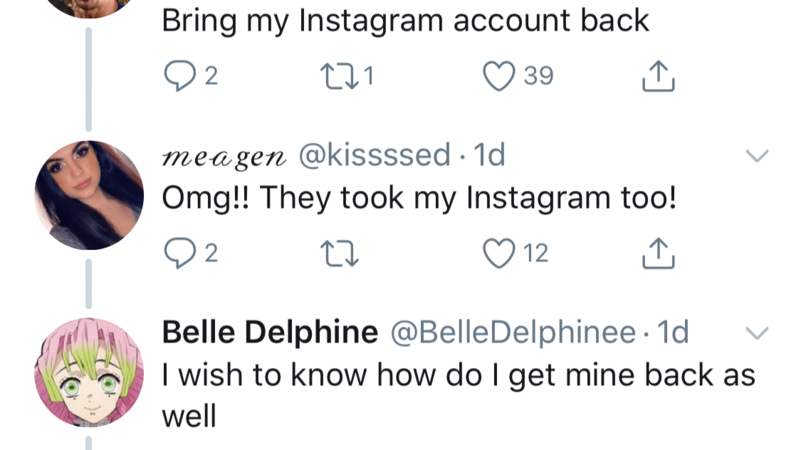Open the tweet 'I wish to know how...'
The height and width of the screenshot is (450, 800).
(458, 377)
